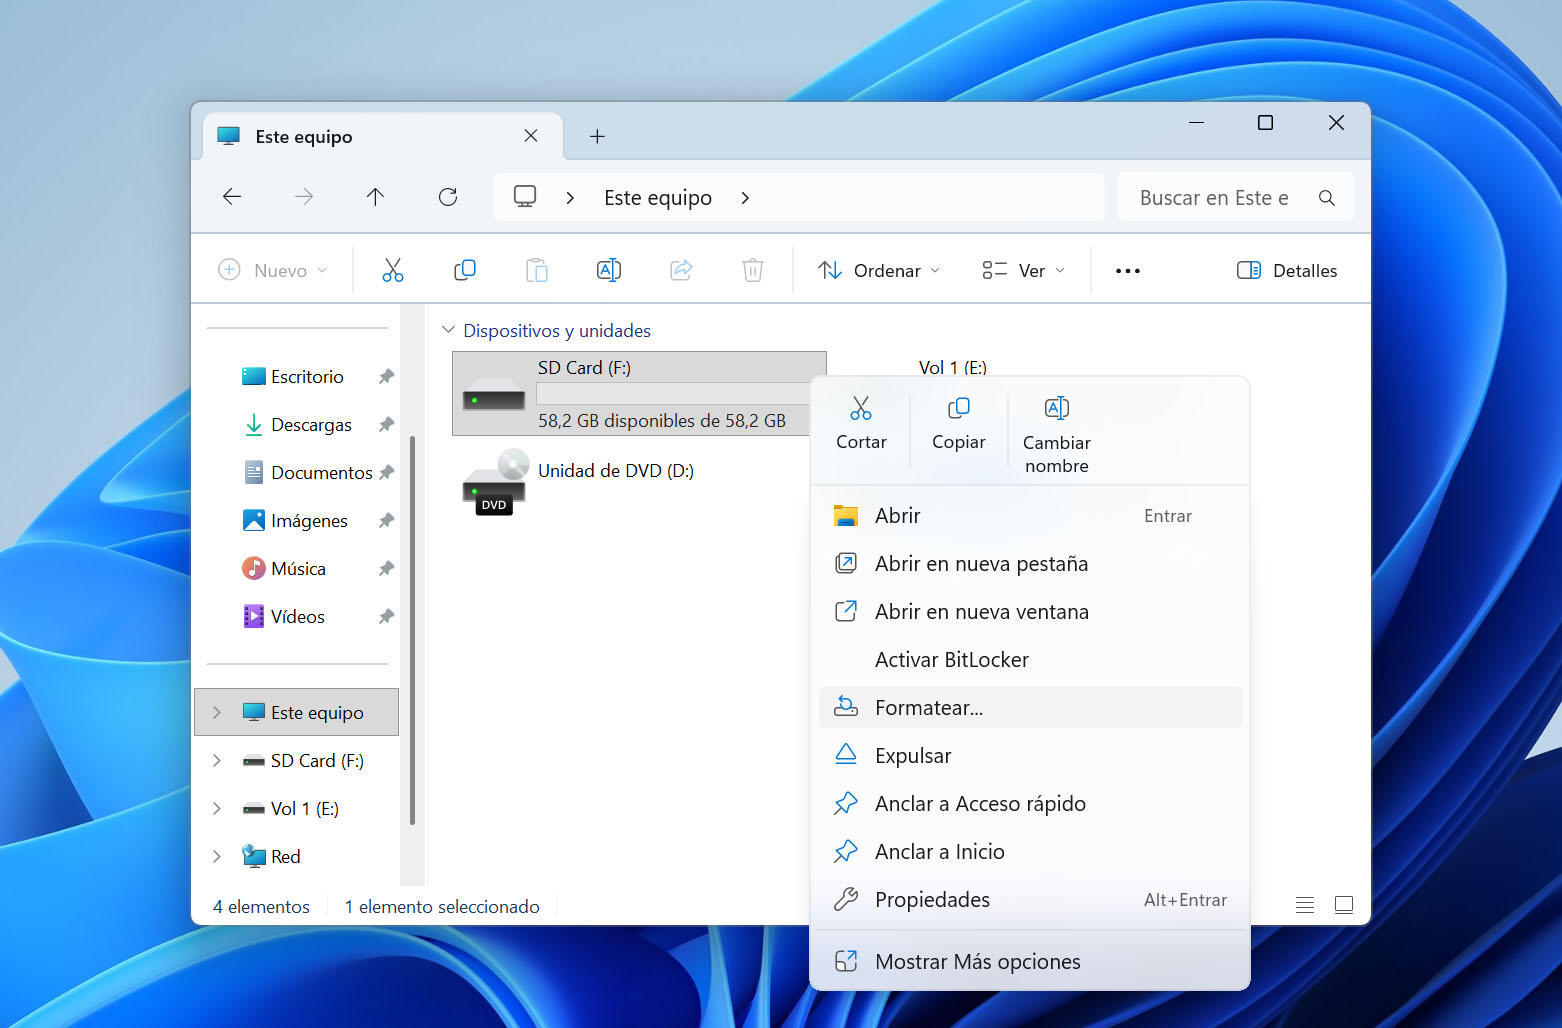Unpin Imágenes using its pin icon
This screenshot has height=1028, width=1562.
[386, 521]
